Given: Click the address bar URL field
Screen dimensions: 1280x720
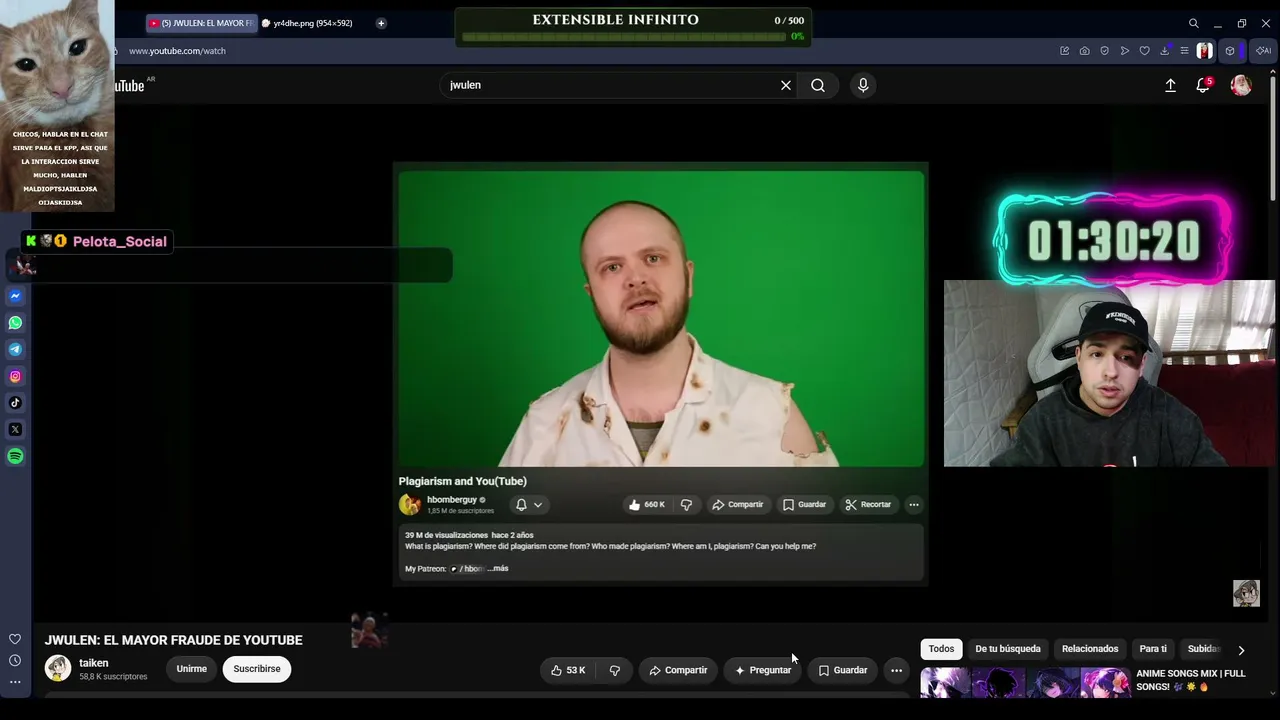Looking at the screenshot, I should (x=580, y=51).
